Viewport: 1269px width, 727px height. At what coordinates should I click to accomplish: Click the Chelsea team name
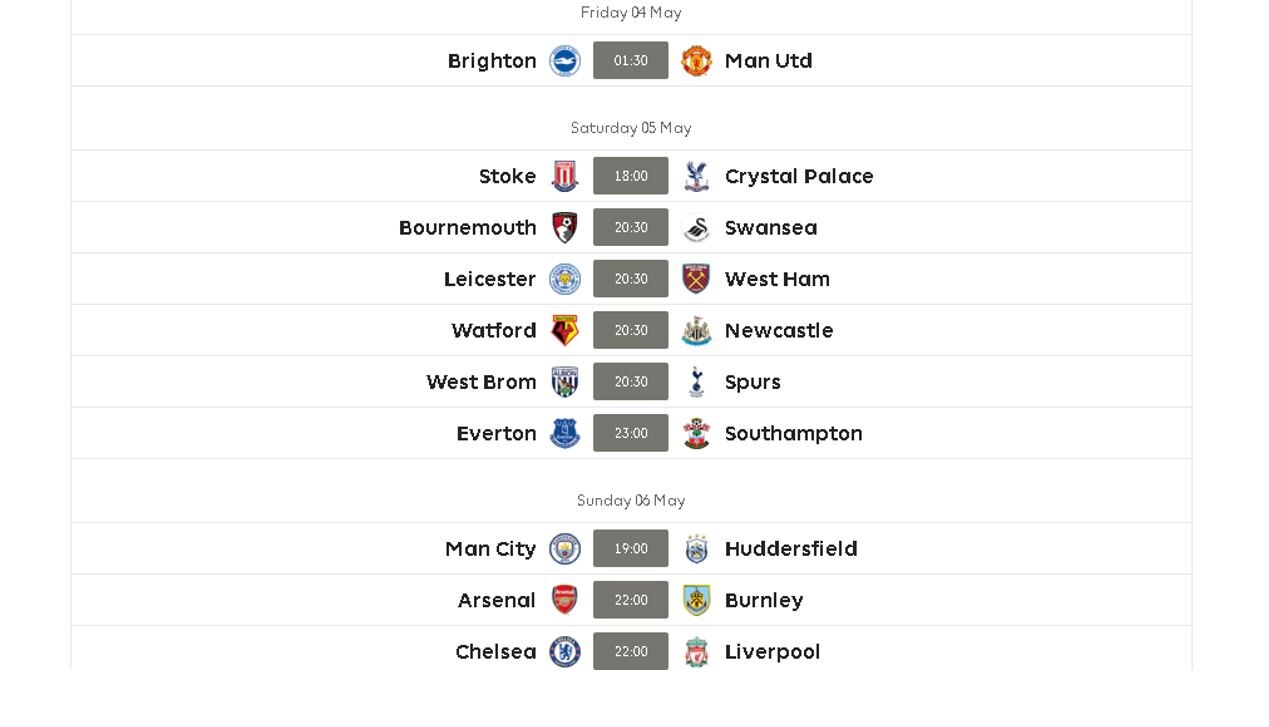click(x=496, y=652)
